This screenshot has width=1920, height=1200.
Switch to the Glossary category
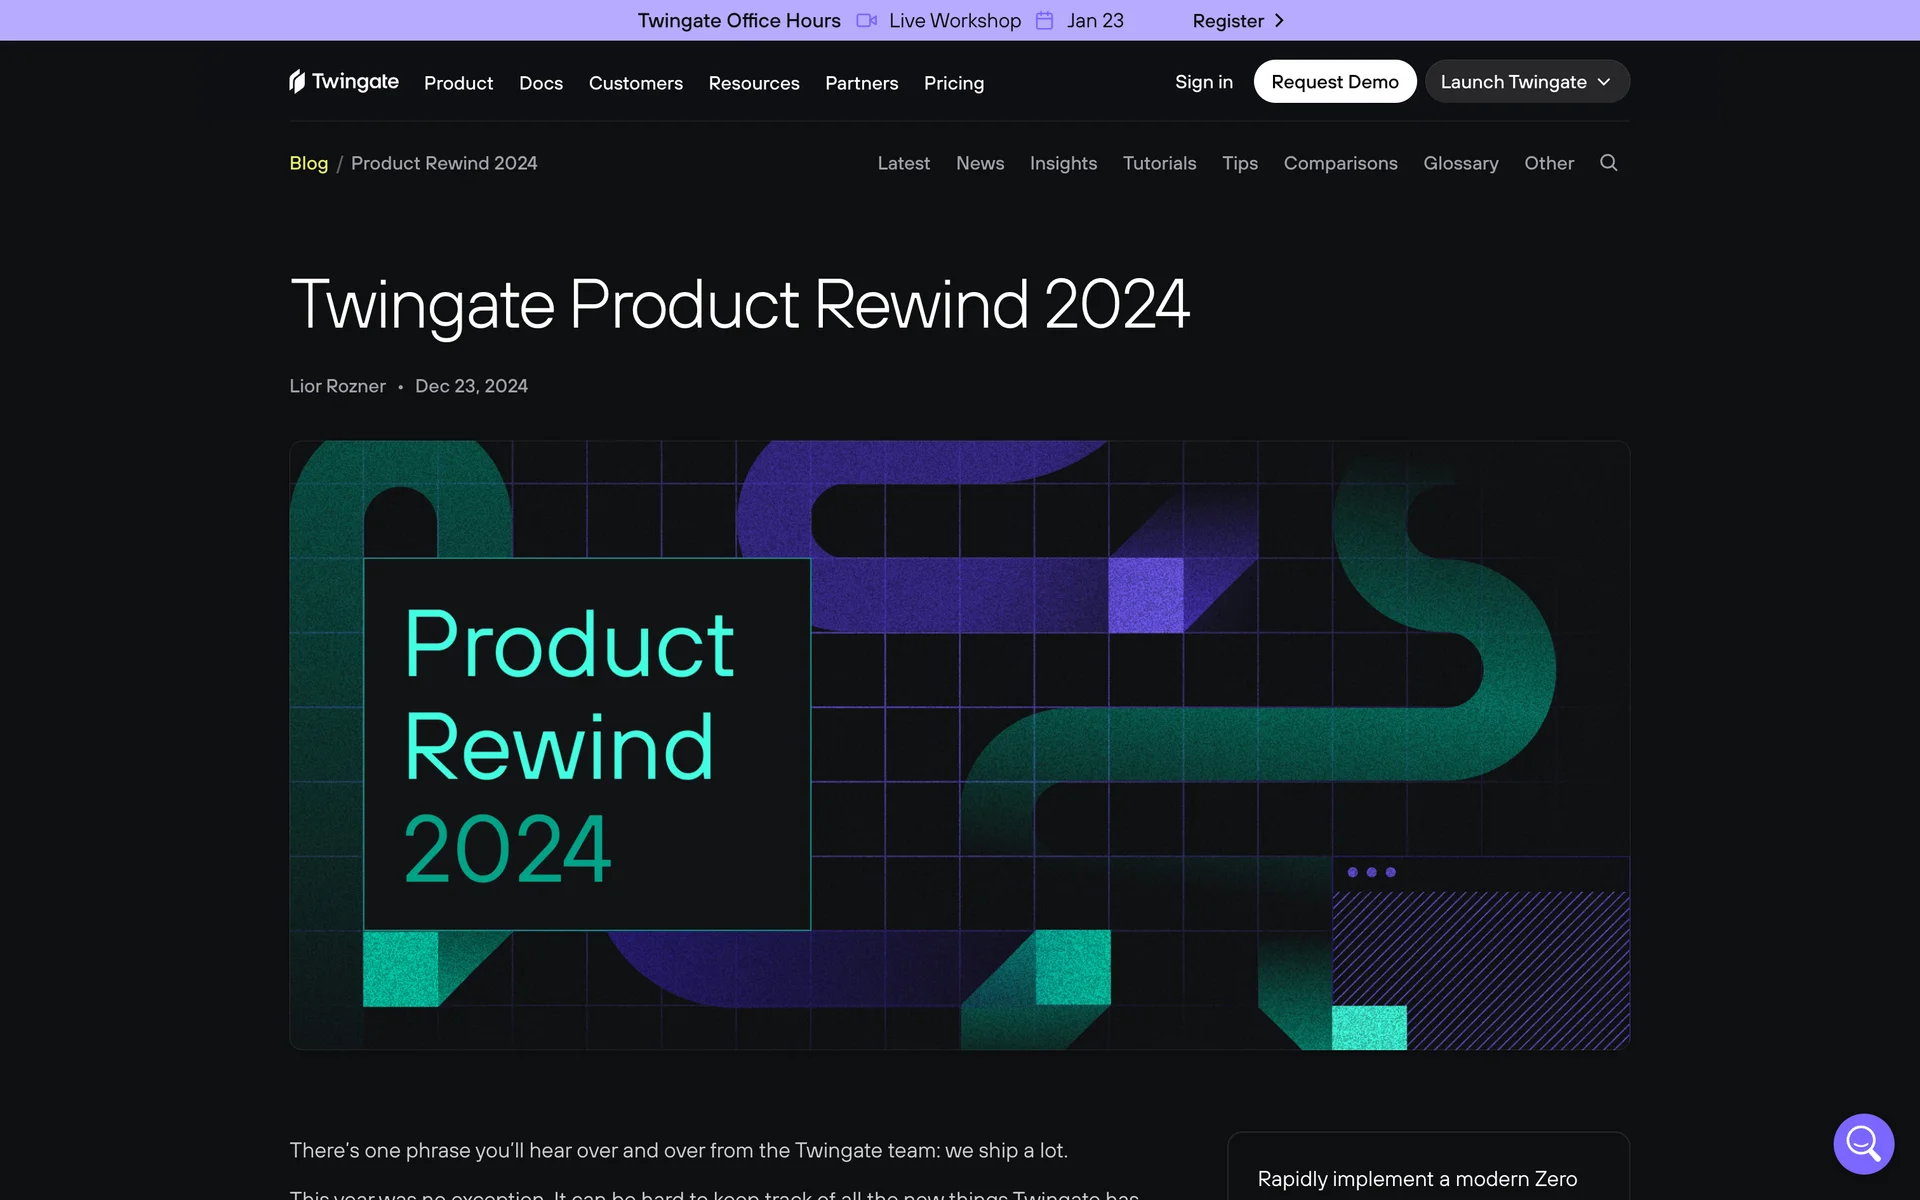click(x=1460, y=163)
